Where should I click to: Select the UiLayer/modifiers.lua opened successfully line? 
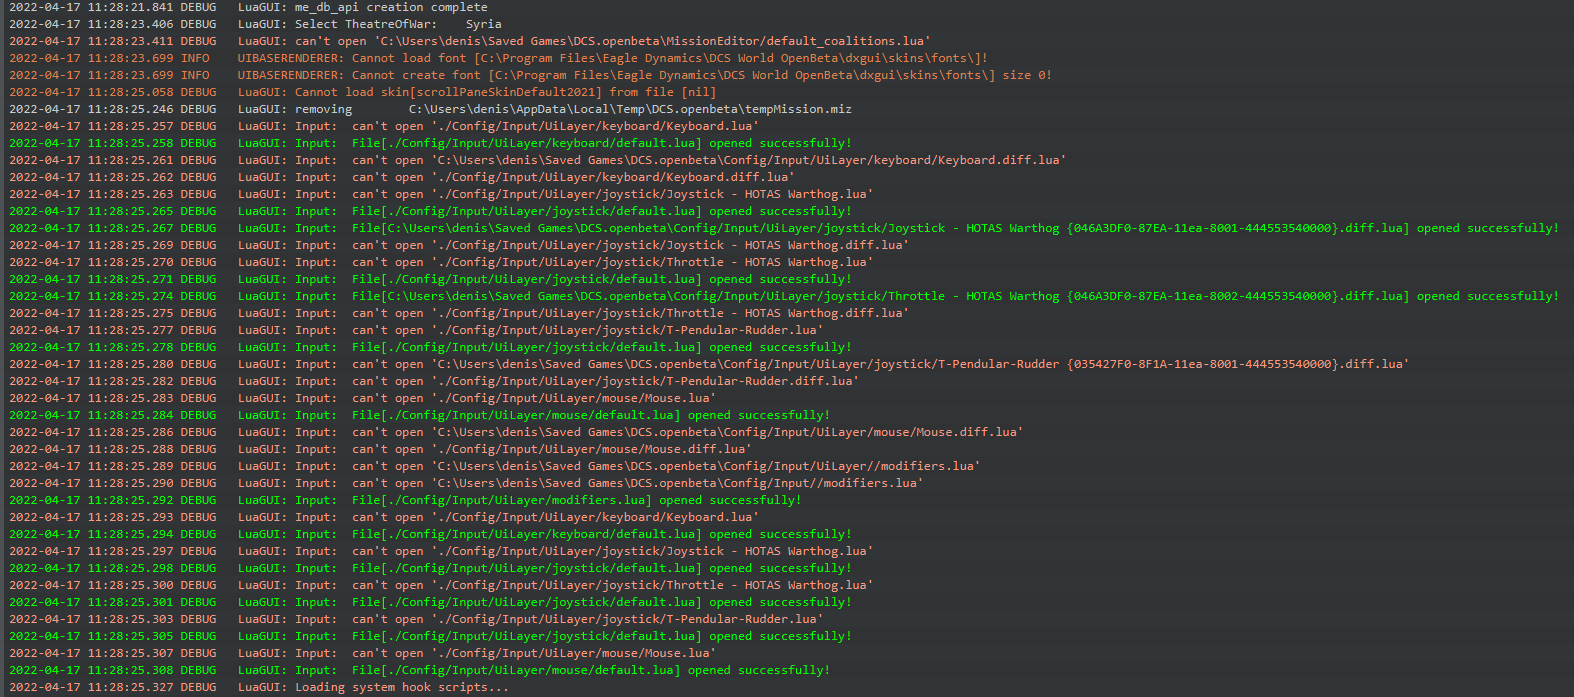point(405,500)
